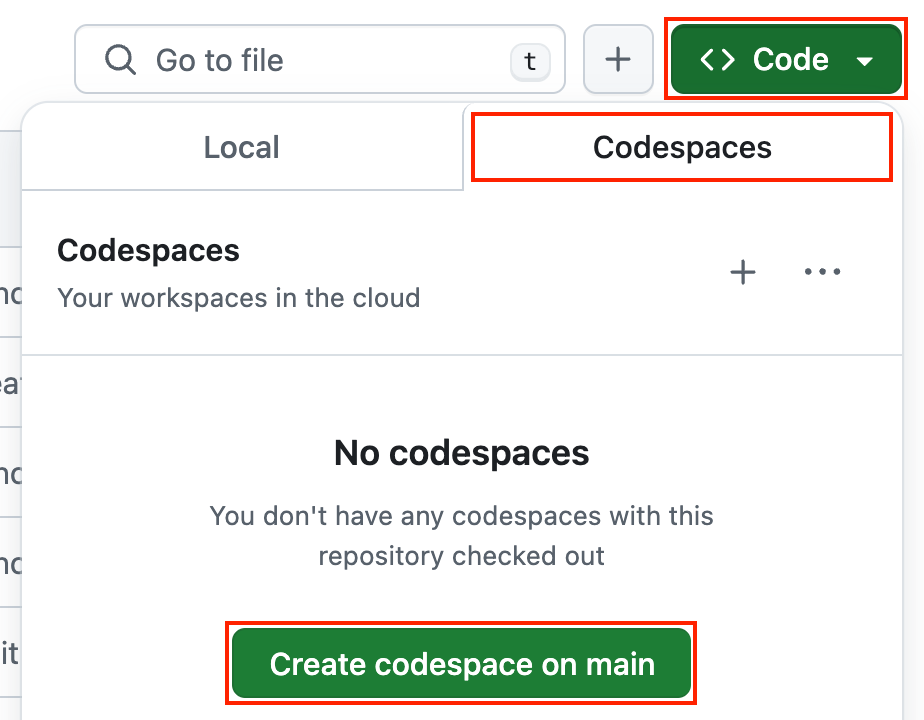The image size is (924, 720).
Task: Click inside the Go to file search field
Action: pos(300,59)
